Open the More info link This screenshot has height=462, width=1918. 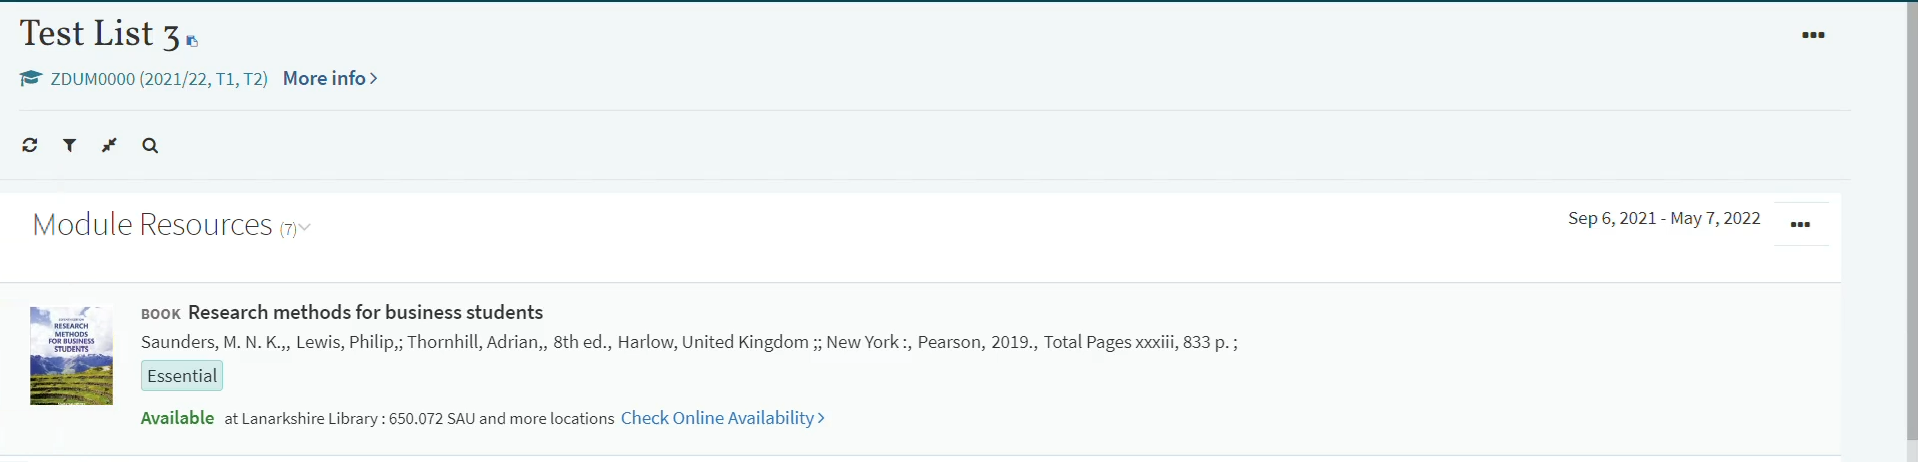330,78
